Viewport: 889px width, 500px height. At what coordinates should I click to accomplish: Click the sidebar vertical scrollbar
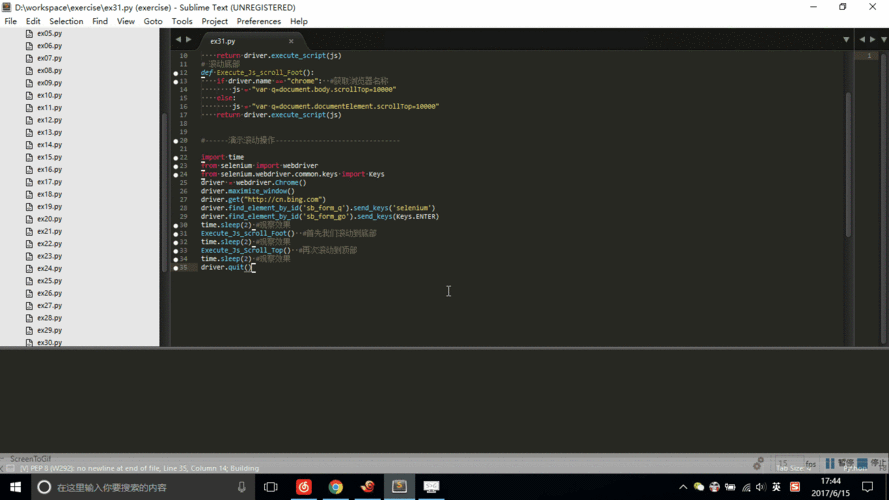[x=164, y=193]
